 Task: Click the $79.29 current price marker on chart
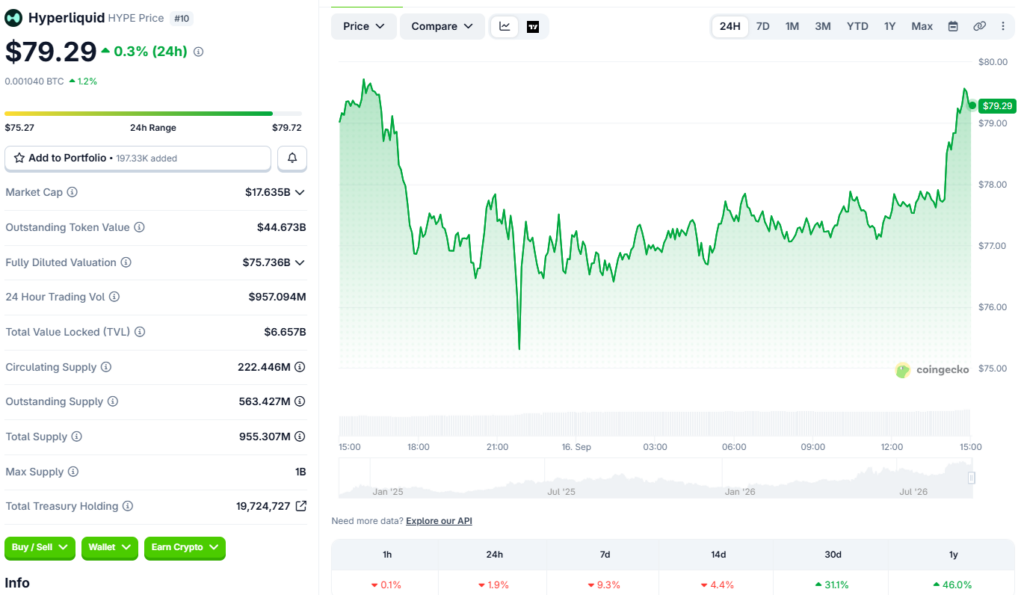tap(997, 106)
